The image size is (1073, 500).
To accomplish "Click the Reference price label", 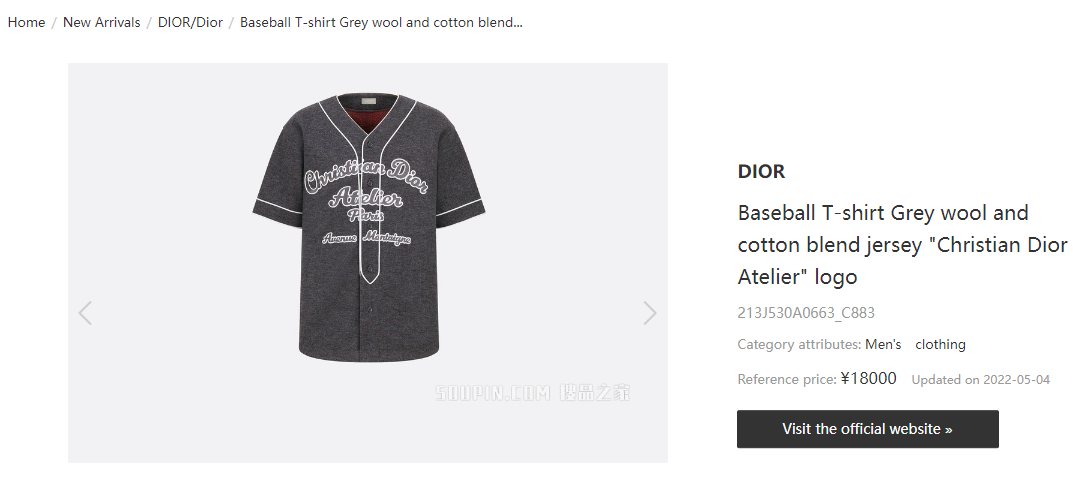I will coord(787,379).
